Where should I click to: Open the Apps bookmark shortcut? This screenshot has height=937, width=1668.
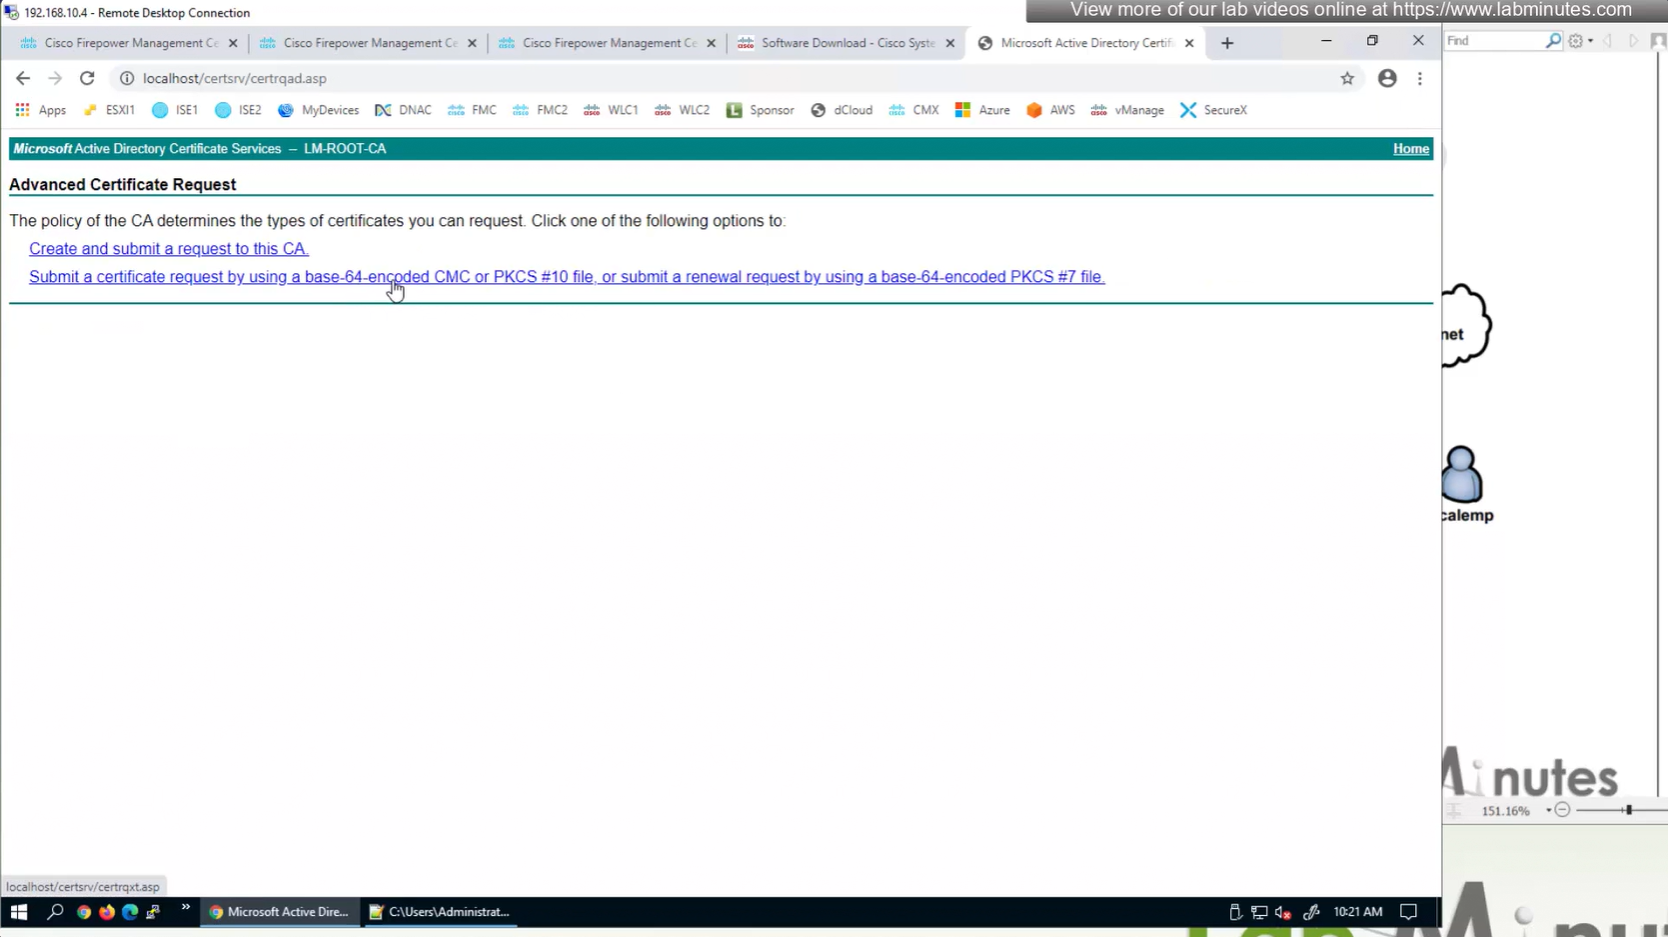(x=40, y=110)
